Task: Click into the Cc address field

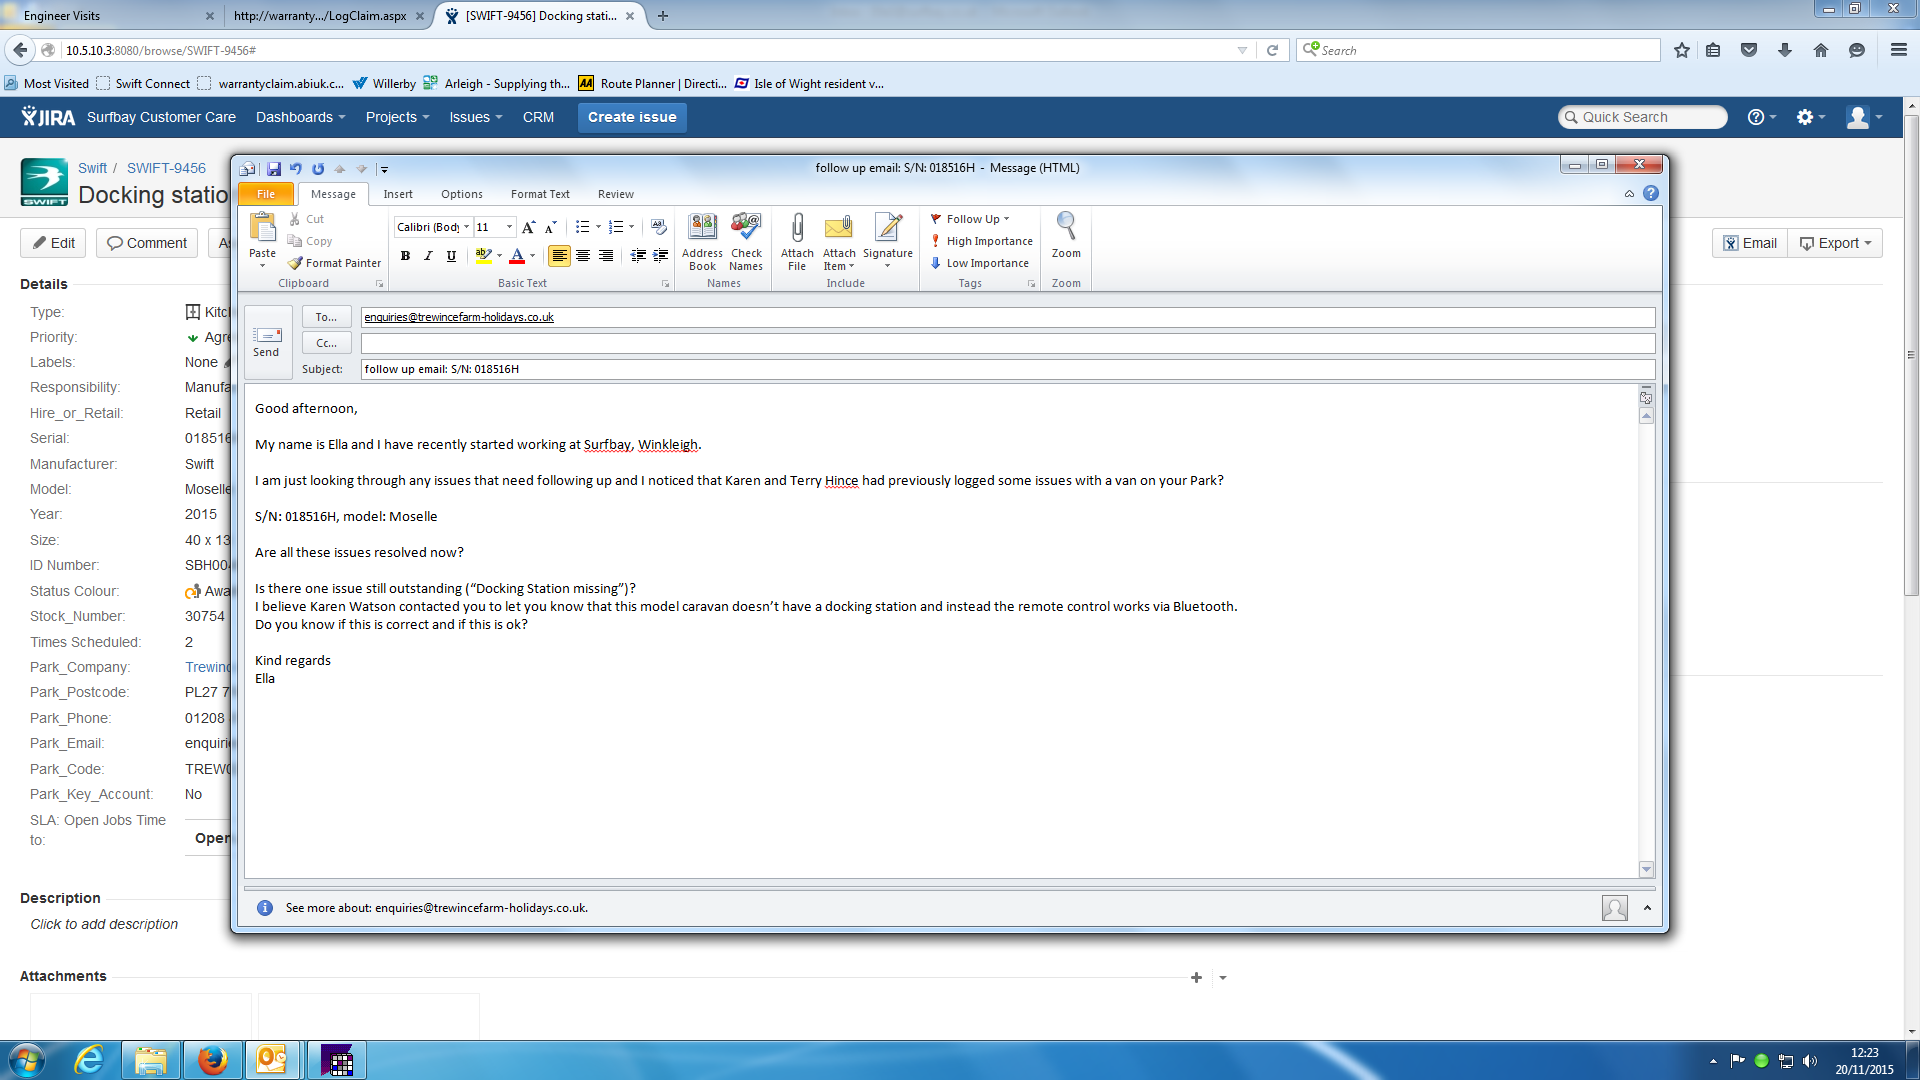Action: pos(1006,343)
